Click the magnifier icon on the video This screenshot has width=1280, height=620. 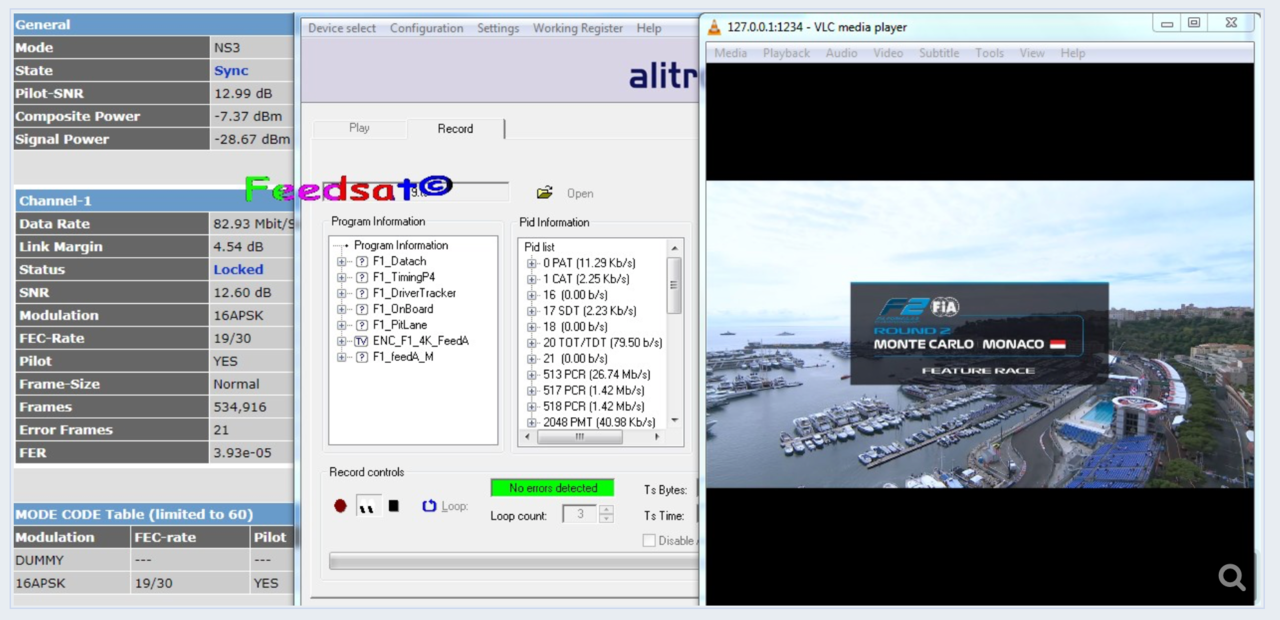point(1231,577)
